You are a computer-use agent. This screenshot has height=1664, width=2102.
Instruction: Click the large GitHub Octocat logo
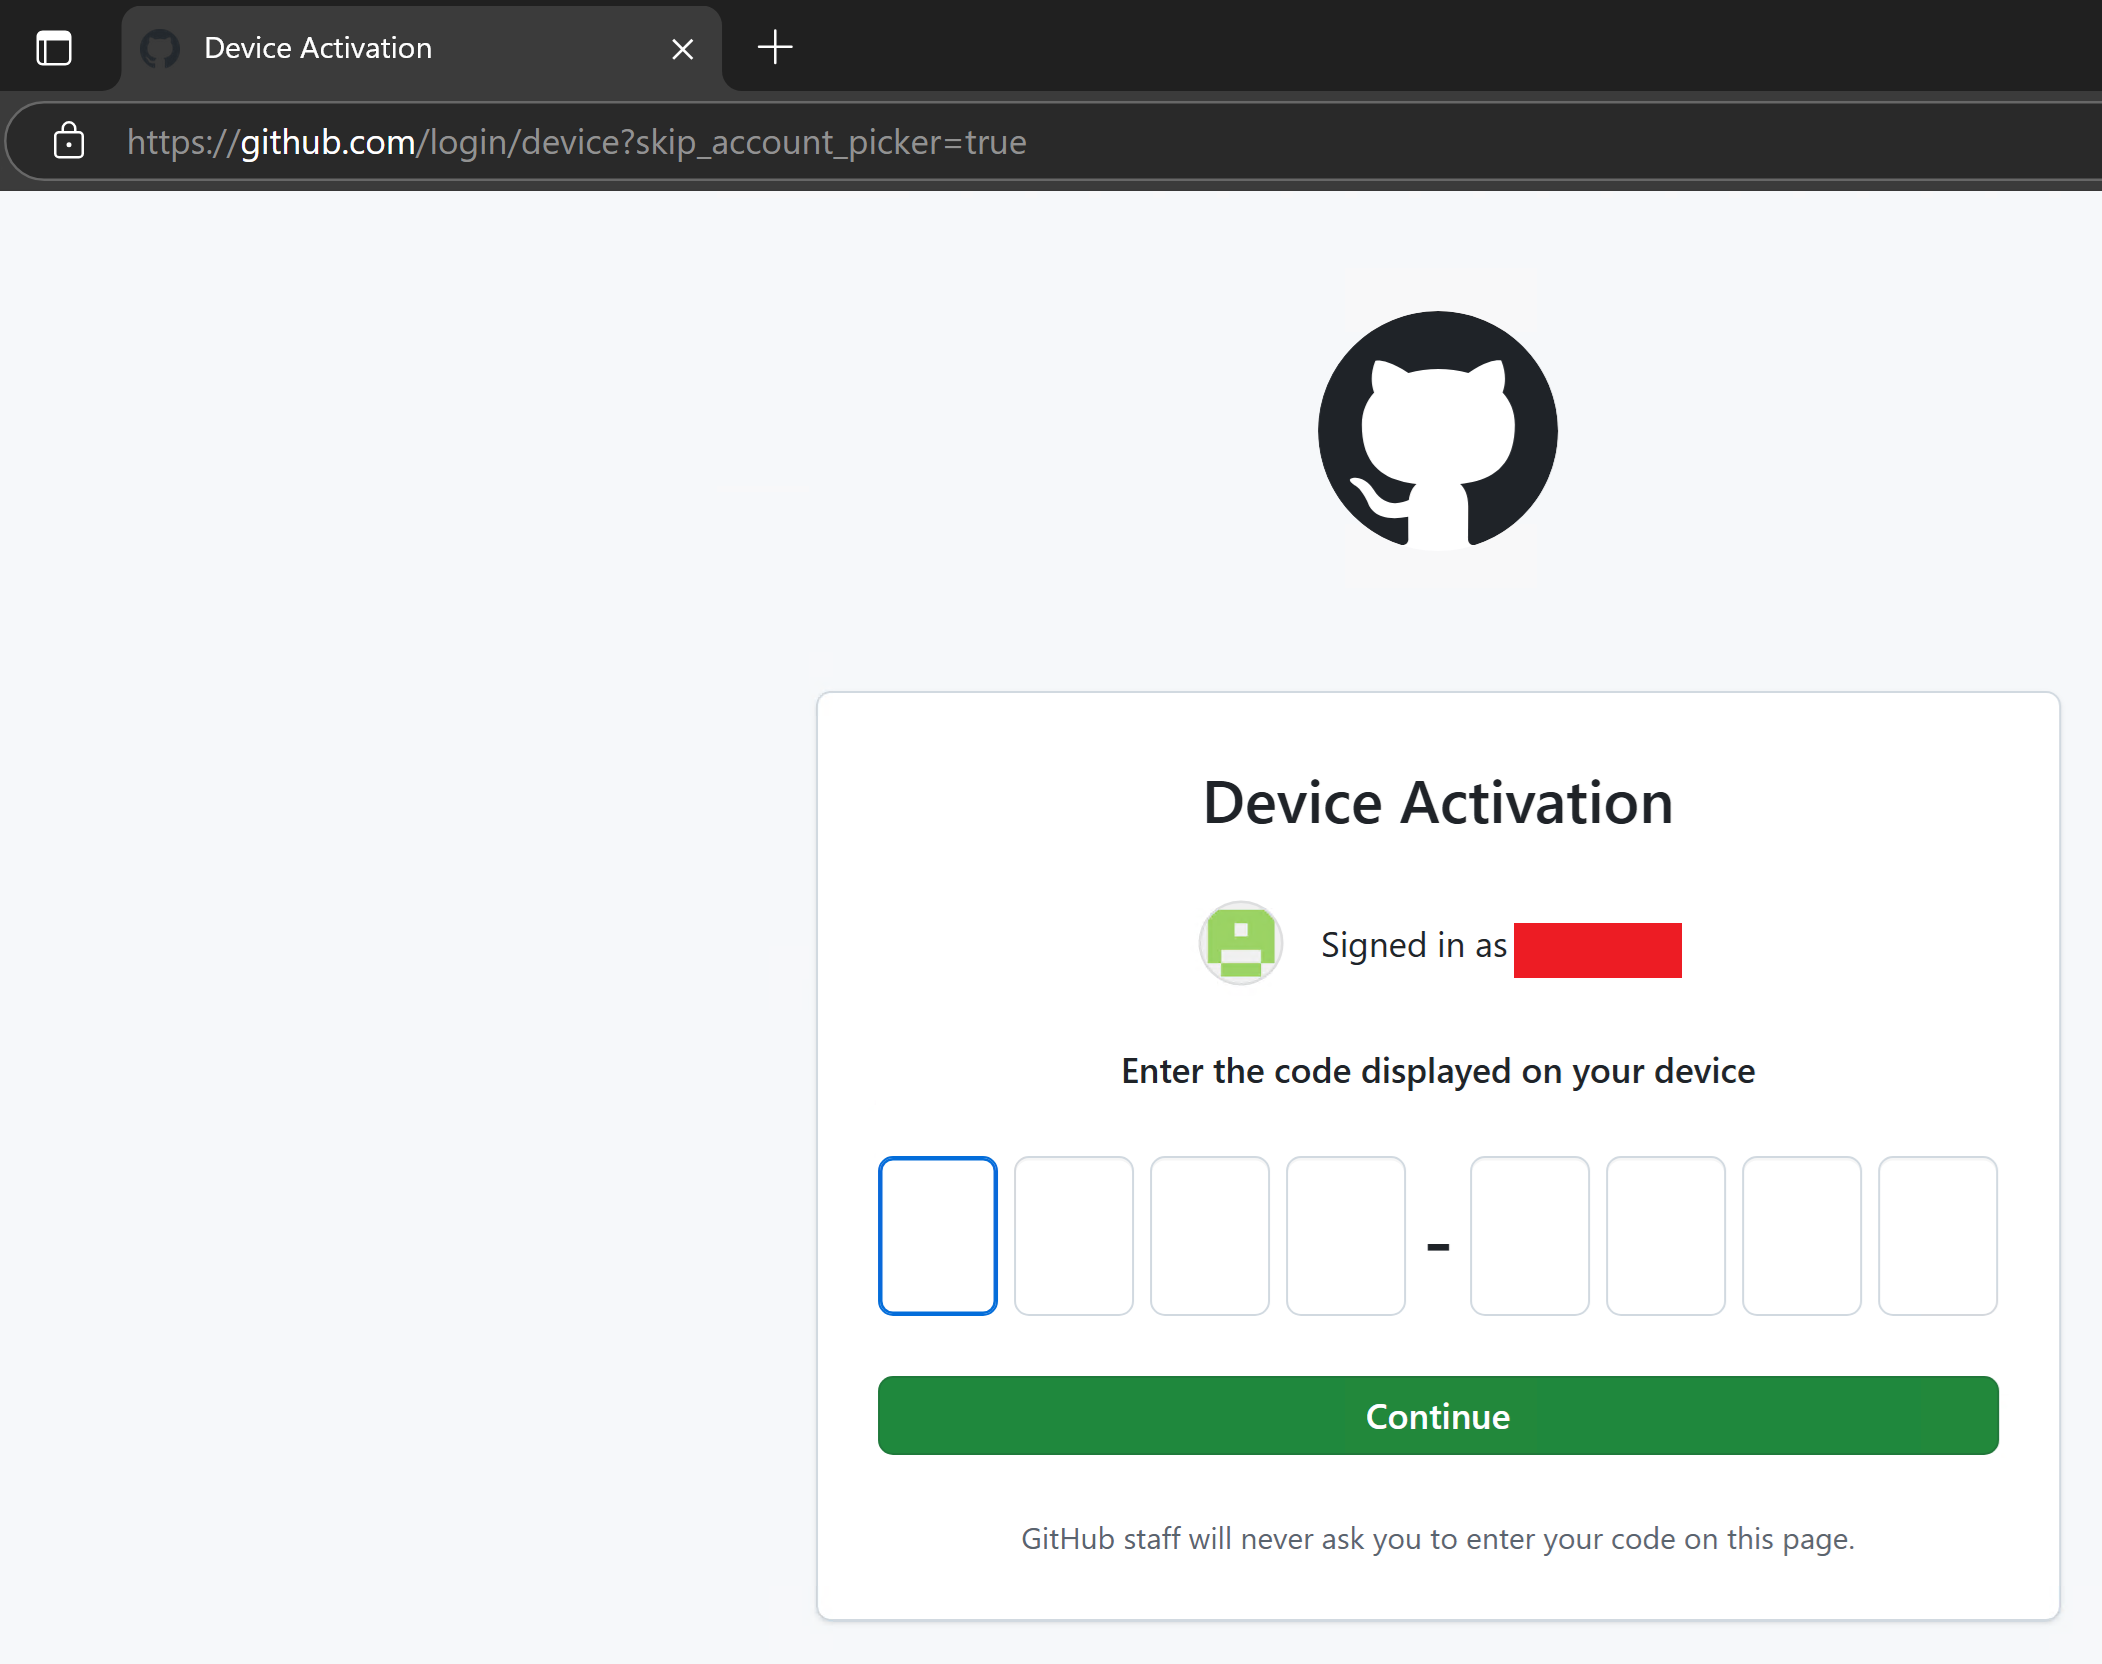[x=1437, y=430]
